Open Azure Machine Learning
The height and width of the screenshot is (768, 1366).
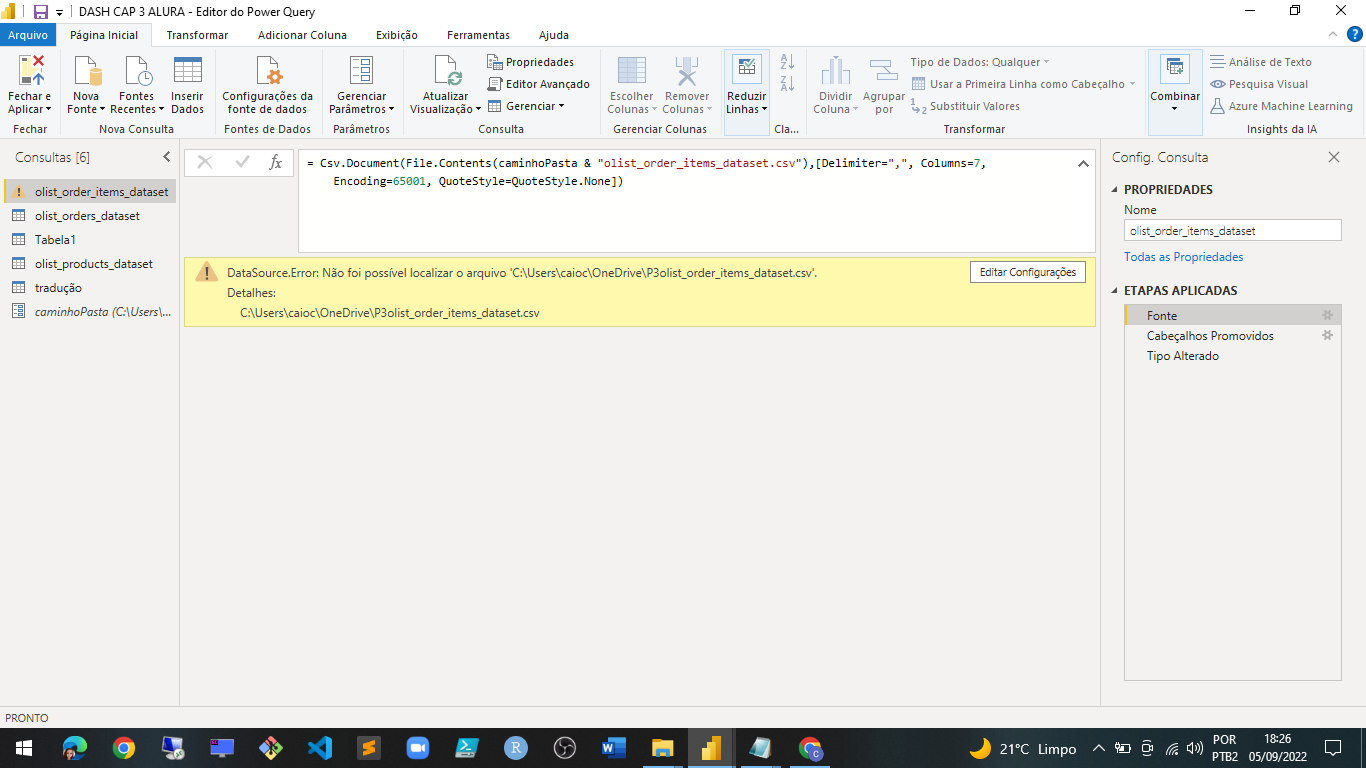(x=1281, y=106)
